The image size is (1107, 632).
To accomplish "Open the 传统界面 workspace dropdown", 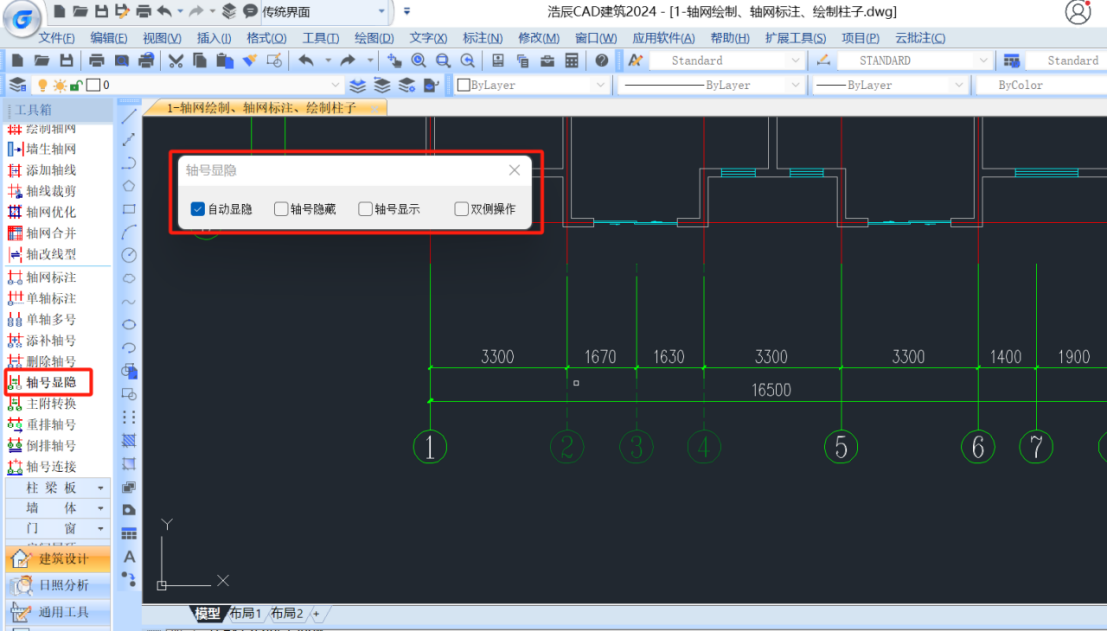I will [382, 12].
